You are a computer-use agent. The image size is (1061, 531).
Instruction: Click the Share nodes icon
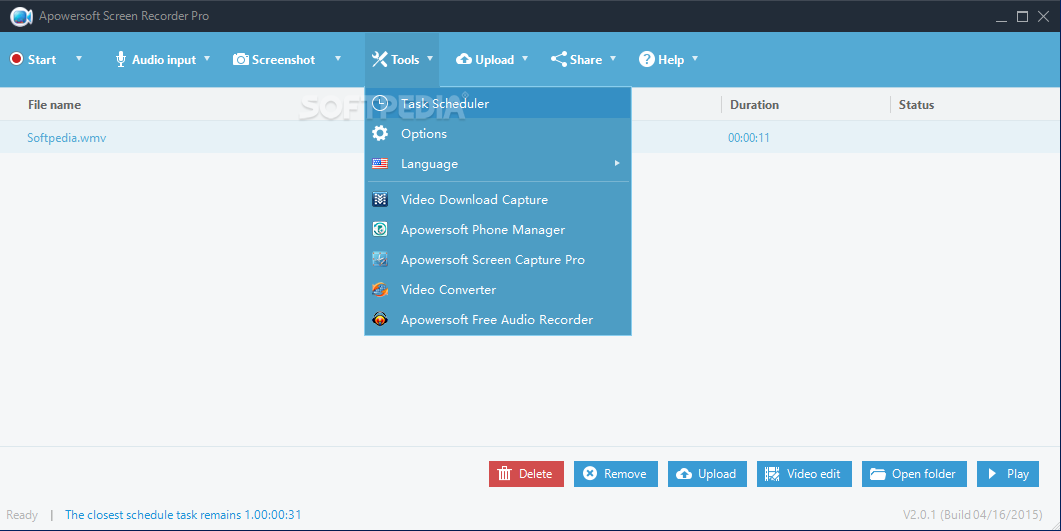[558, 60]
